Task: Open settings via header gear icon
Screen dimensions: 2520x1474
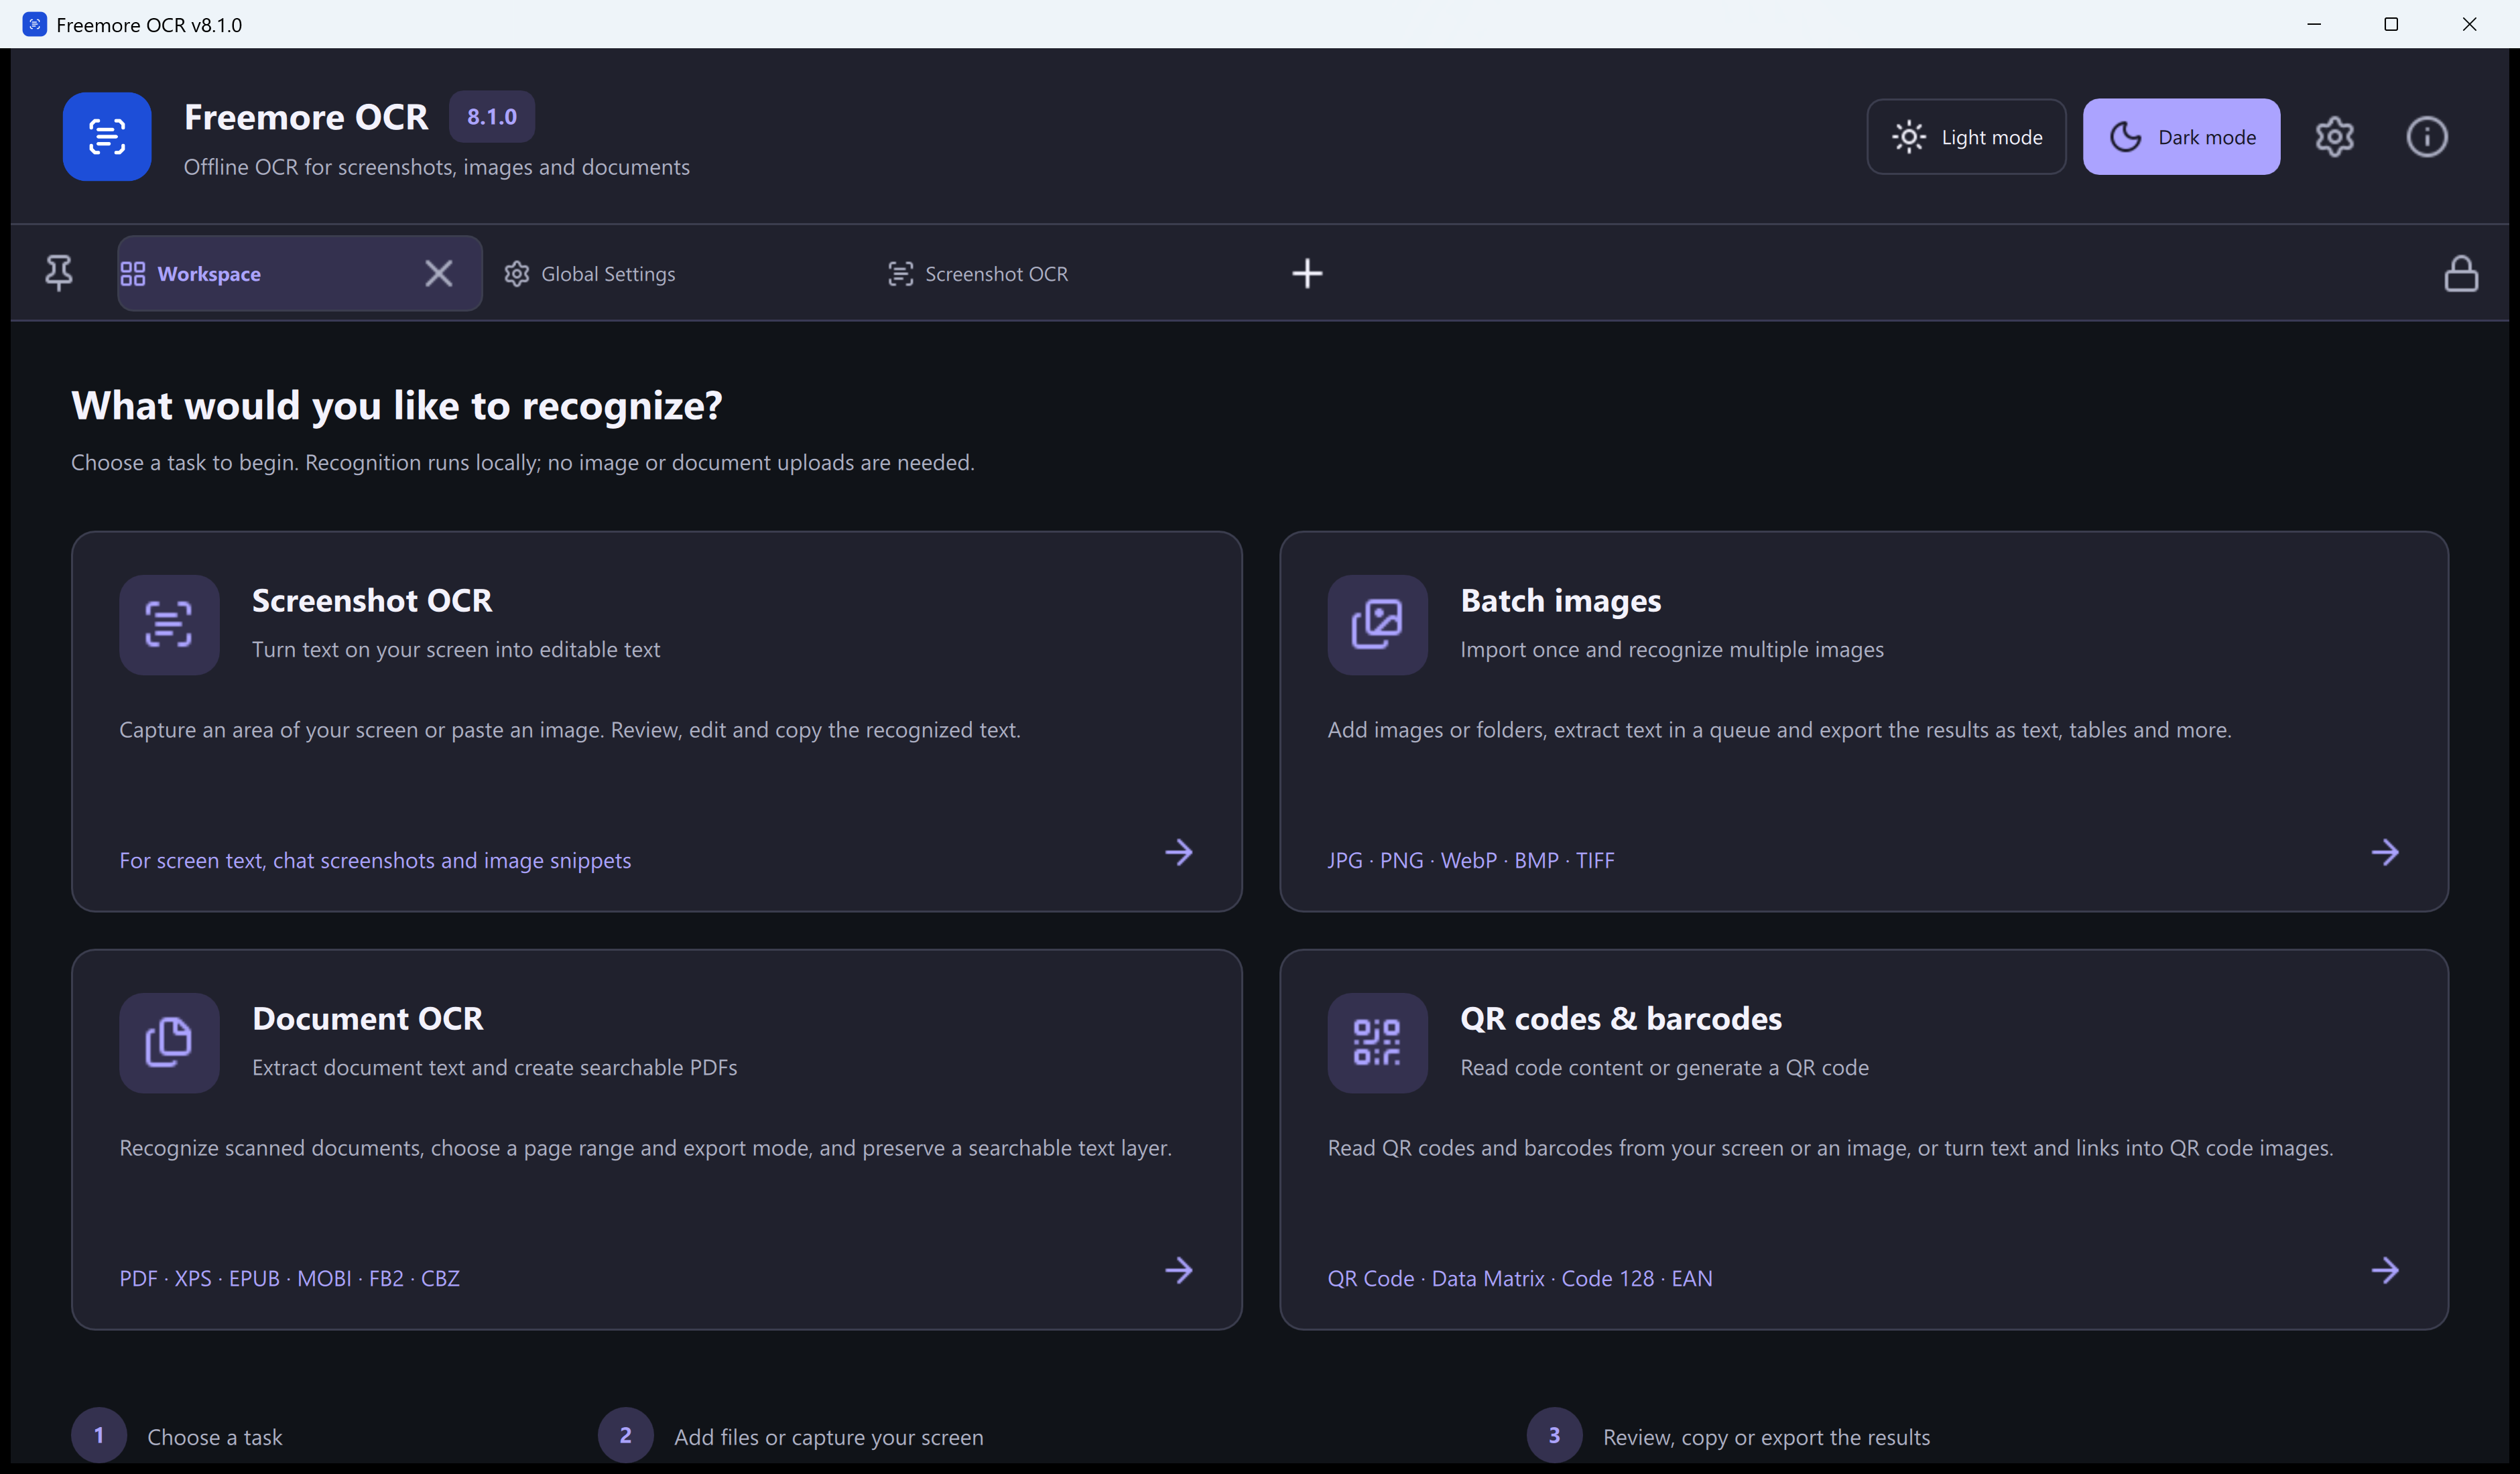Action: 2334,137
